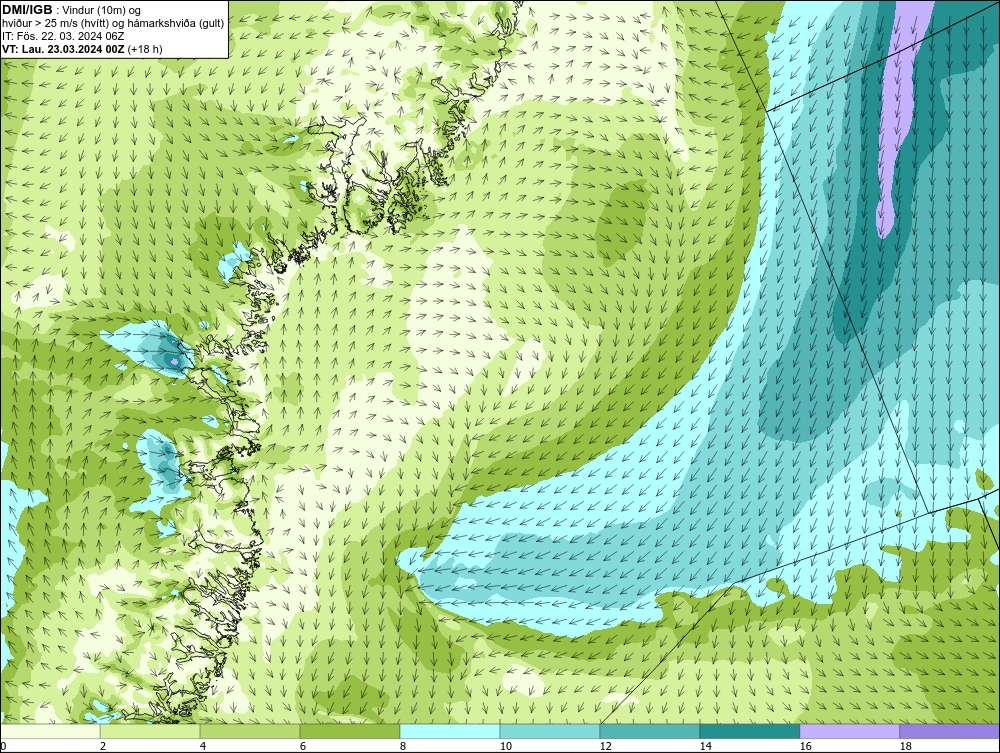Image resolution: width=1000 pixels, height=753 pixels.
Task: Click the above 18 m/s purple legend swatch
Action: coord(949,731)
